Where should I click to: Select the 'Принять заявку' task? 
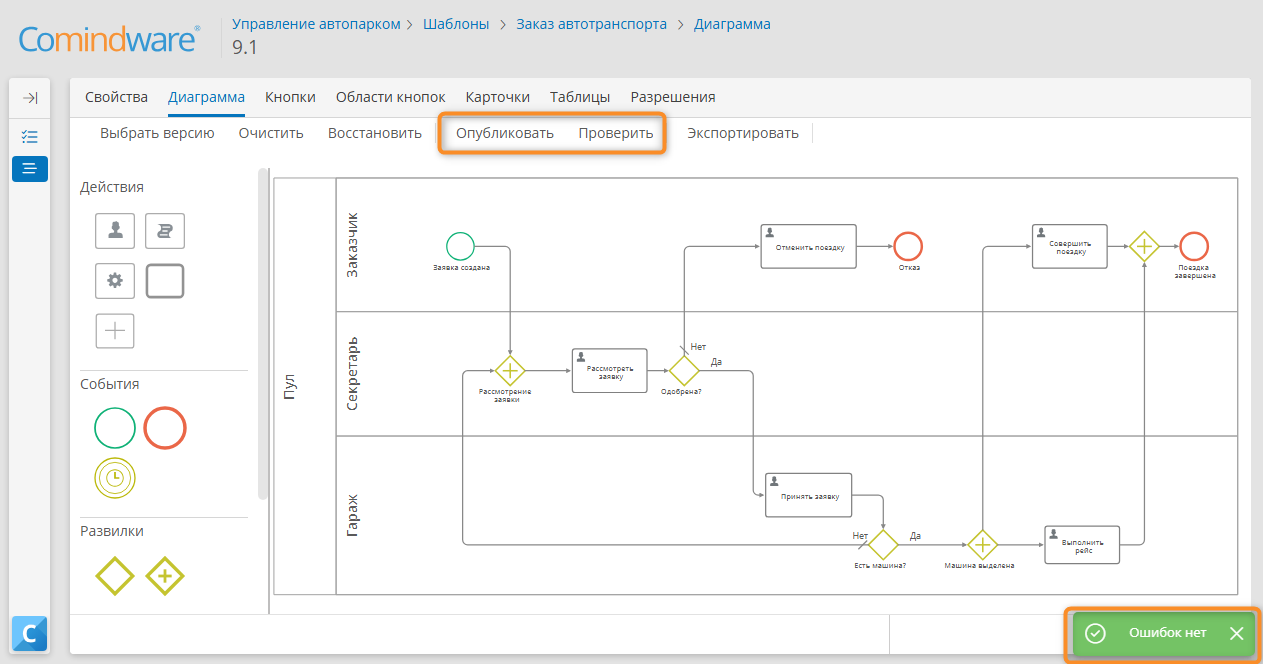pos(808,495)
